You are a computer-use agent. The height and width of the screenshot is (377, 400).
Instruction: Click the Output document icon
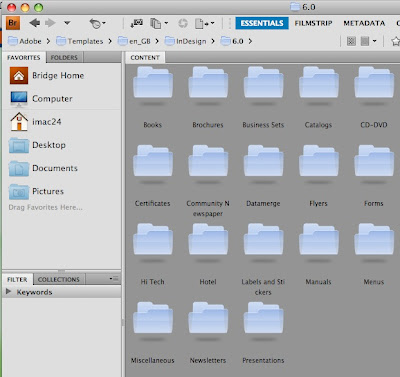pos(201,23)
